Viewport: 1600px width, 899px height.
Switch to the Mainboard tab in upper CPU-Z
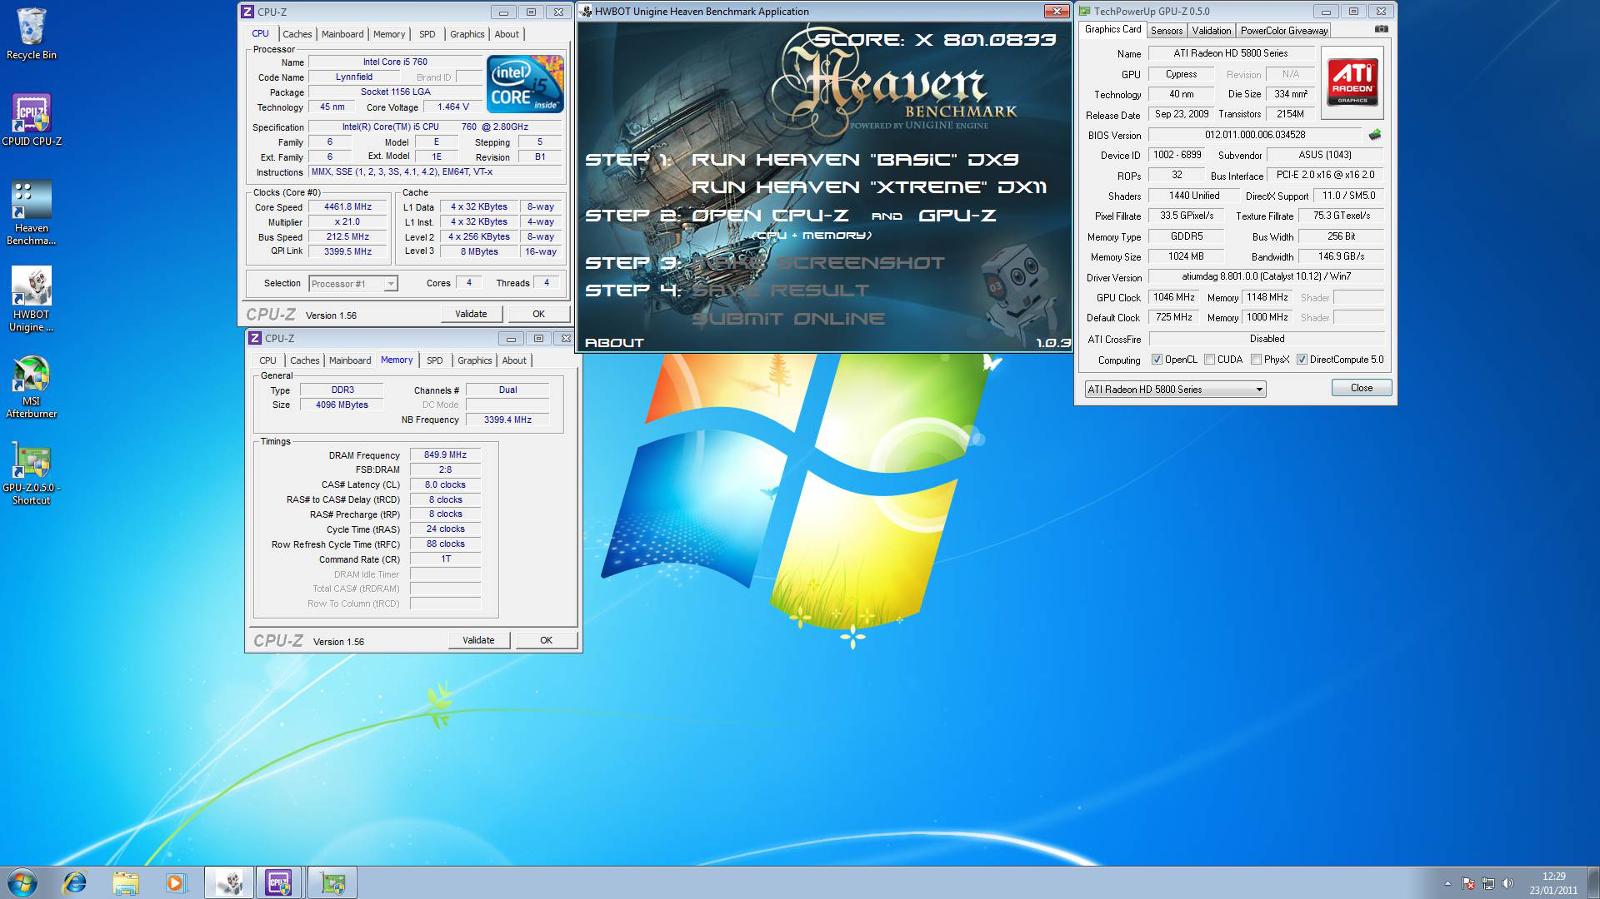tap(342, 34)
